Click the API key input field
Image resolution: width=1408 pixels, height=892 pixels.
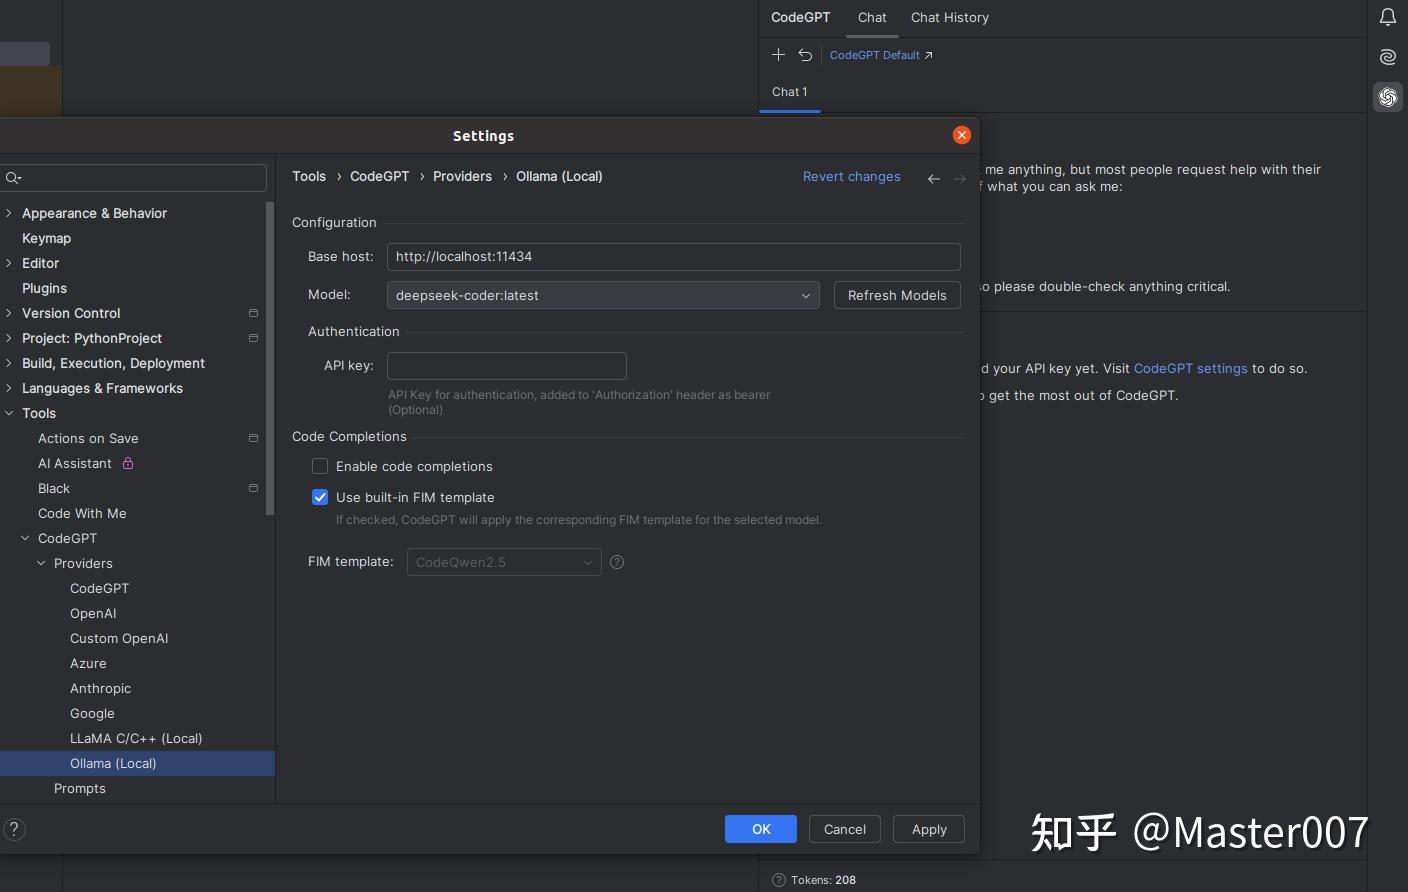(x=507, y=366)
